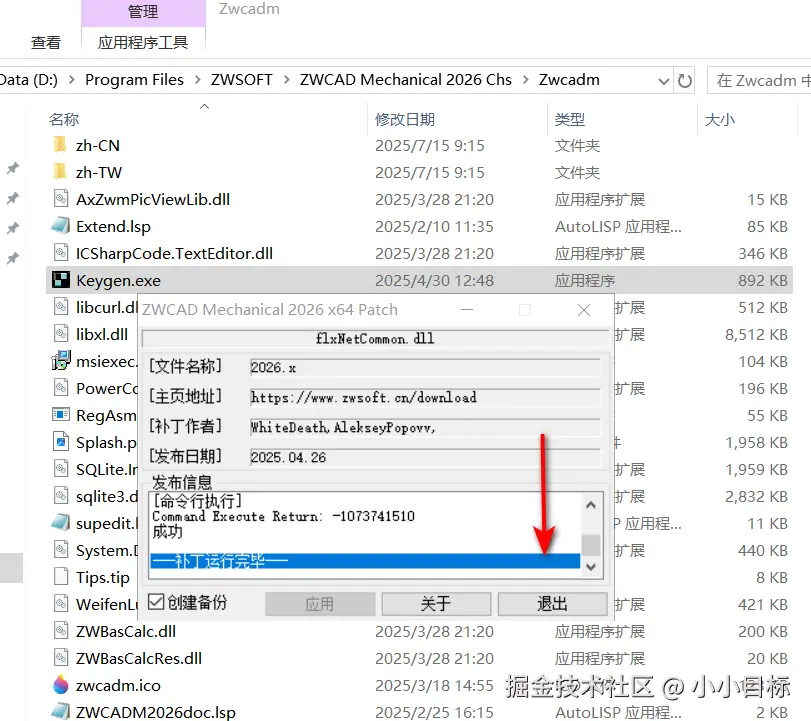
Task: Click the Command Execute Return log line
Action: pyautogui.click(x=283, y=516)
